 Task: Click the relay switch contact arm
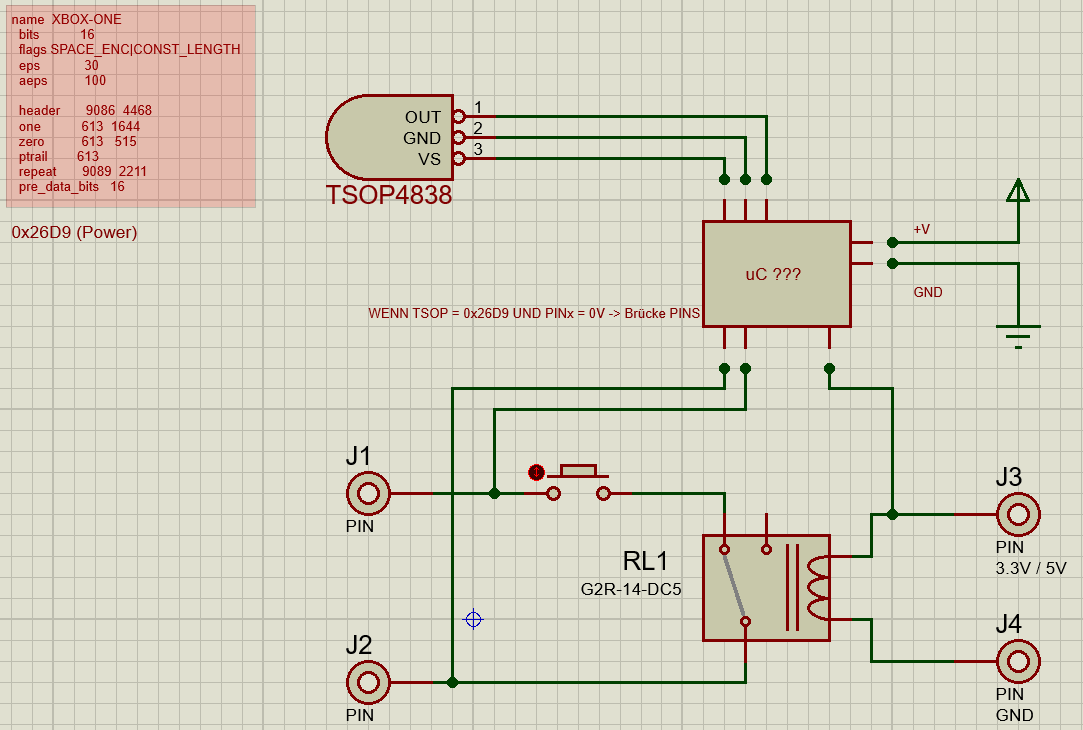(734, 586)
